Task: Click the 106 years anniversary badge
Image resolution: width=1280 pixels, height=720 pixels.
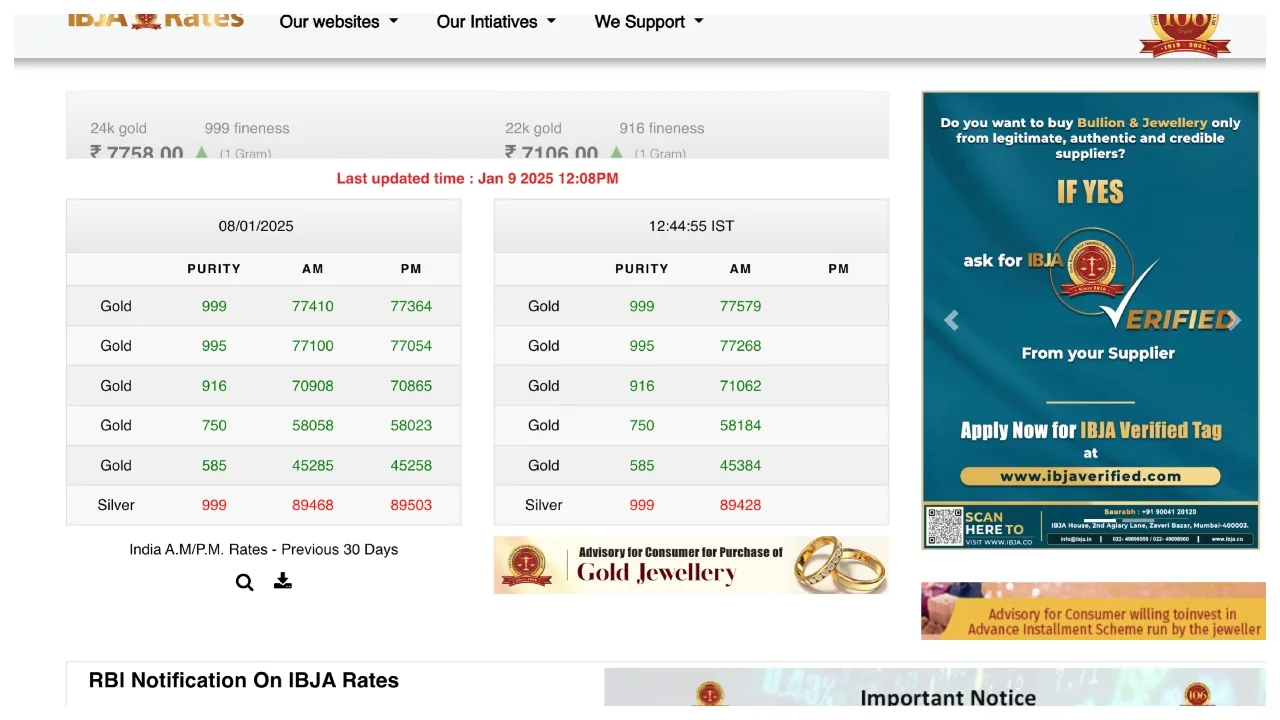Action: [x=1185, y=33]
